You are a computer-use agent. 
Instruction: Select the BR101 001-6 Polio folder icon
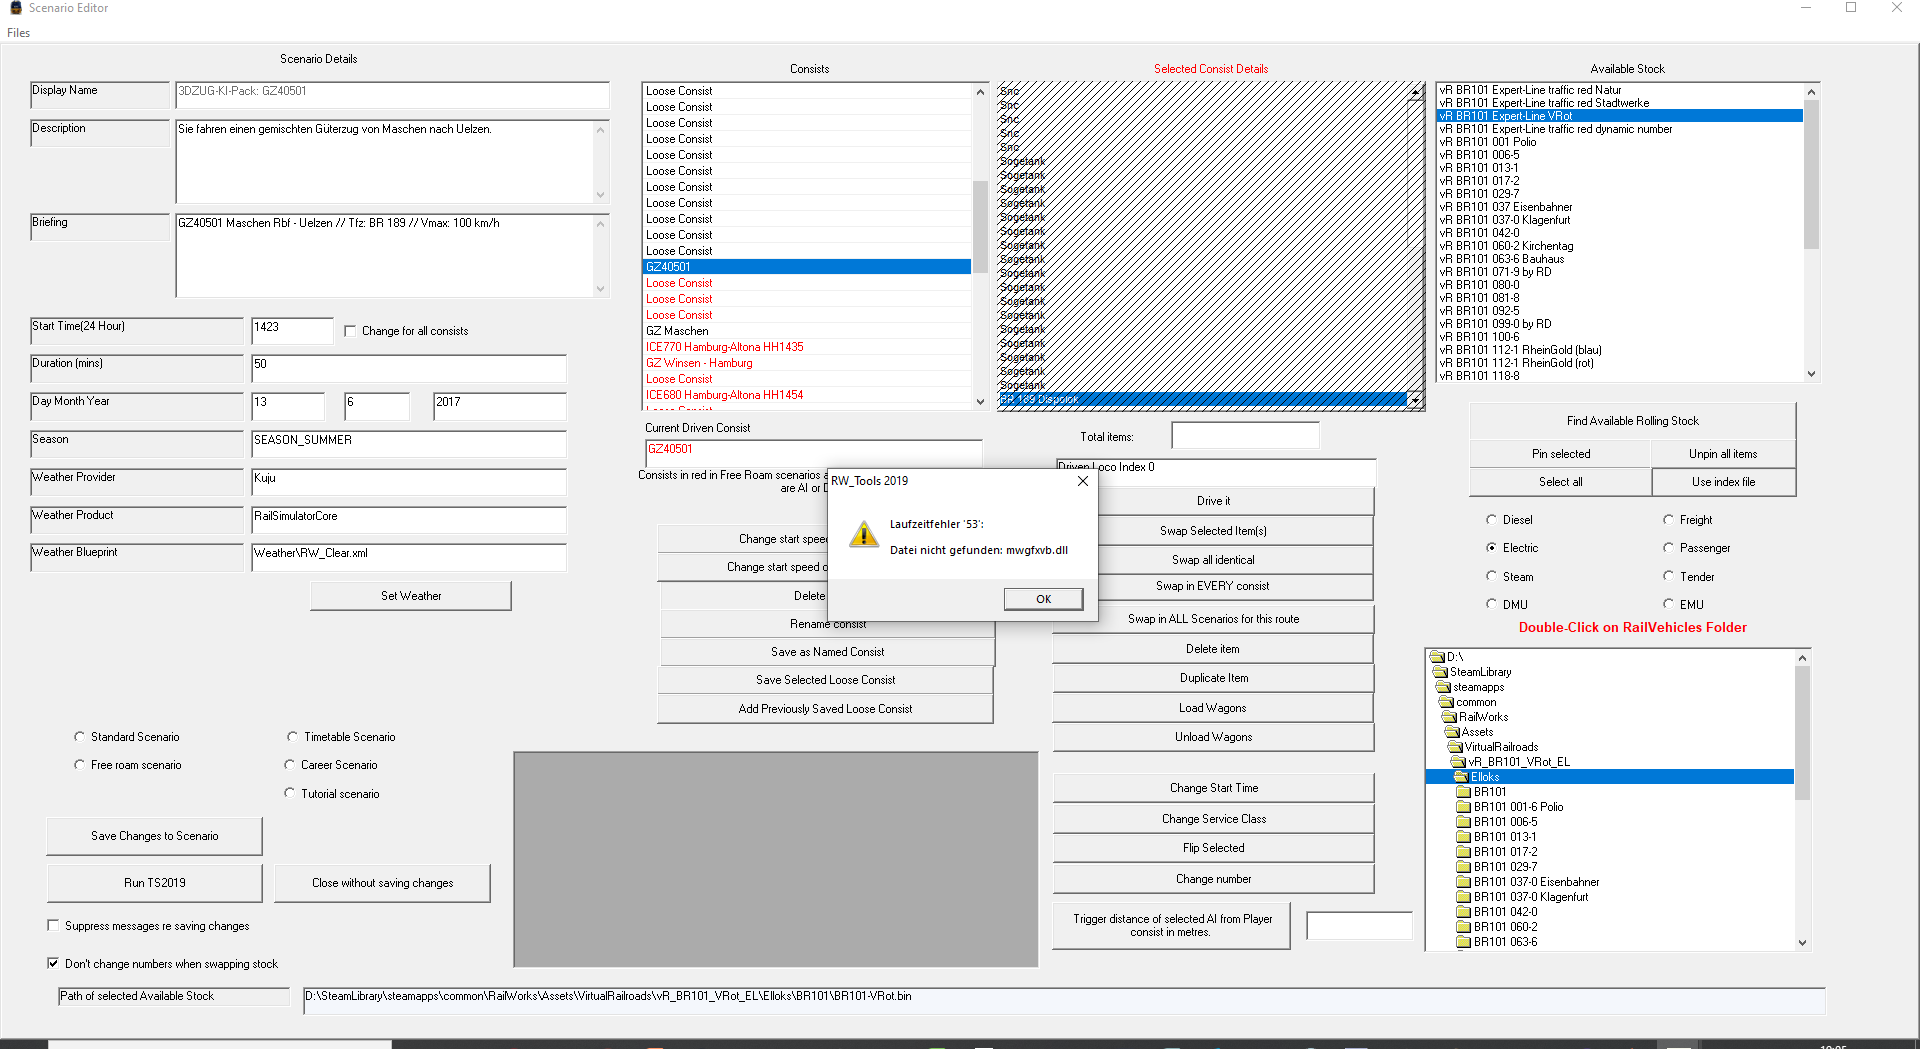tap(1464, 807)
